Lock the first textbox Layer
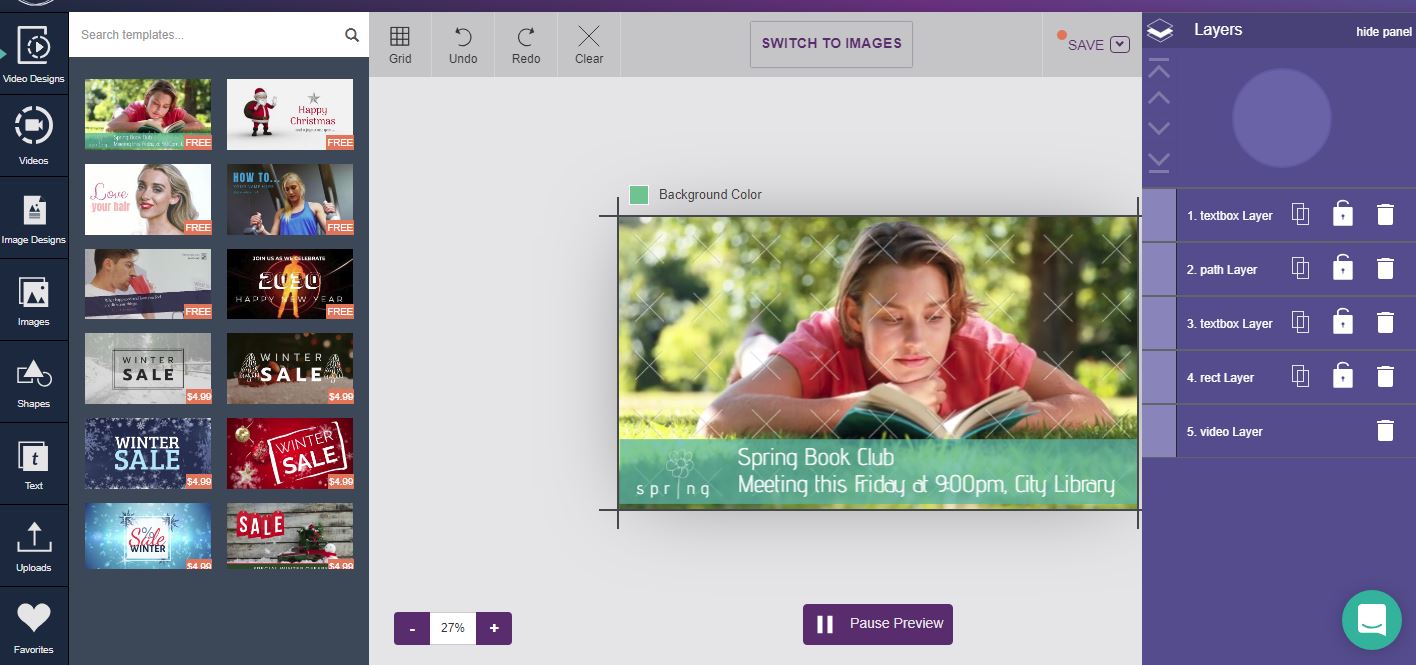1416x665 pixels. coord(1343,214)
